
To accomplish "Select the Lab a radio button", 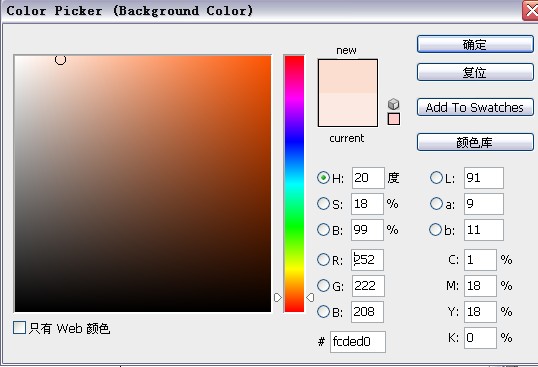I will pyautogui.click(x=436, y=204).
